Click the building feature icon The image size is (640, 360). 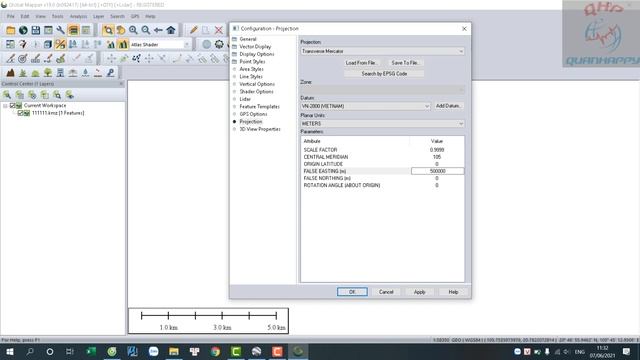pos(60,73)
